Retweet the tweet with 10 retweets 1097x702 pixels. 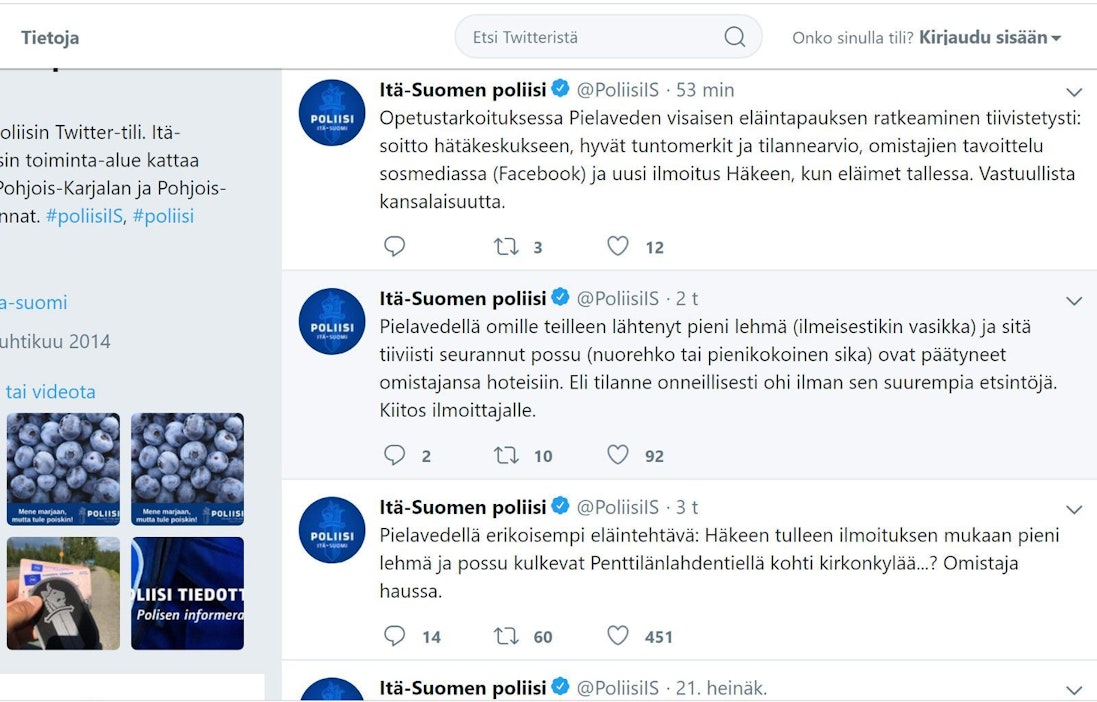(506, 455)
